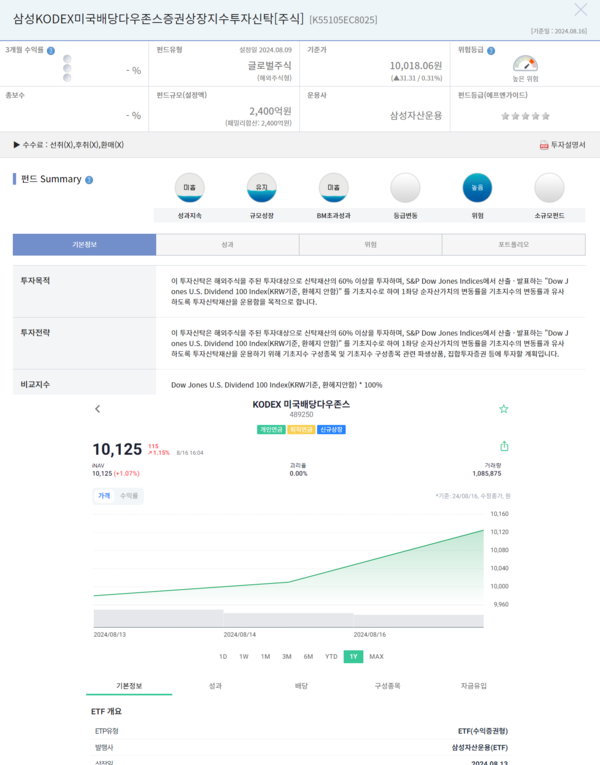The image size is (600, 765).
Task: Click the 10,018.06원 기준가 value
Action: [416, 65]
